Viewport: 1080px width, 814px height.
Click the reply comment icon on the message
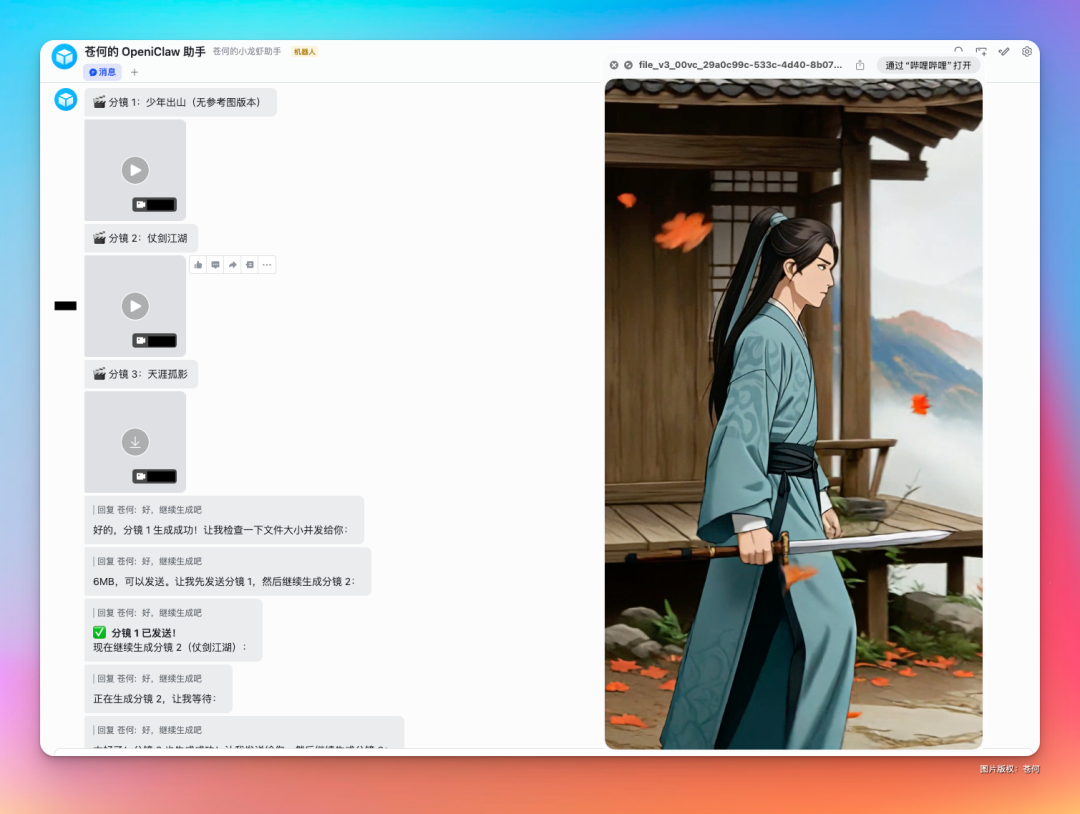[215, 264]
